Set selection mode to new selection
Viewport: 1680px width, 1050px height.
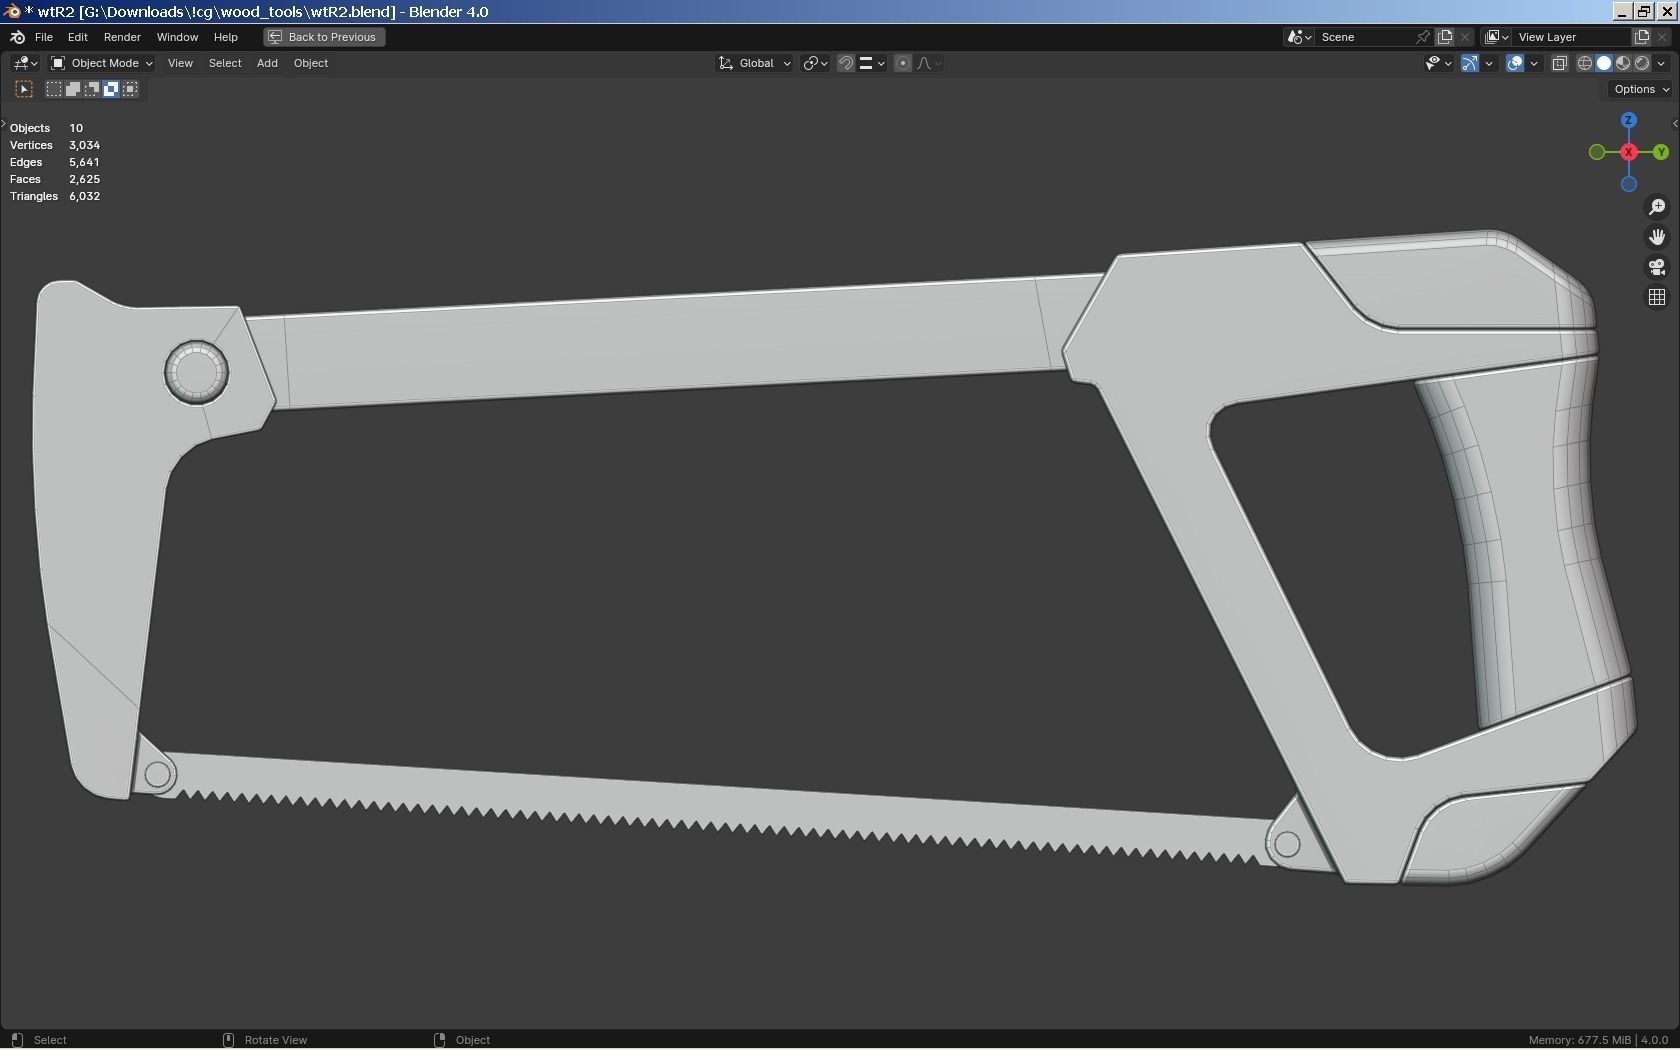54,89
